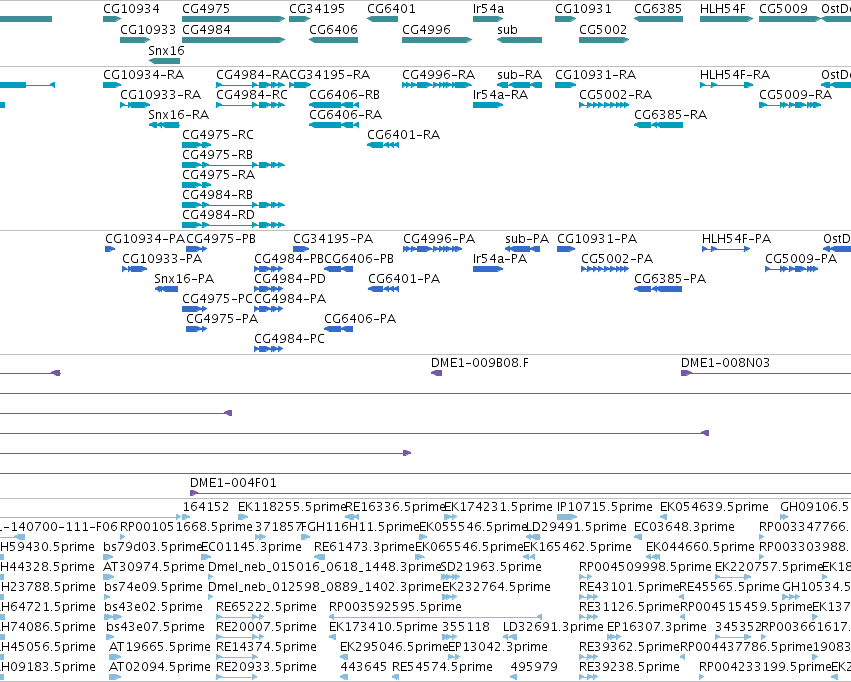Viewport: 851px width, 682px height.
Task: Click transcript CG4984-RD label
Action: coord(218,215)
